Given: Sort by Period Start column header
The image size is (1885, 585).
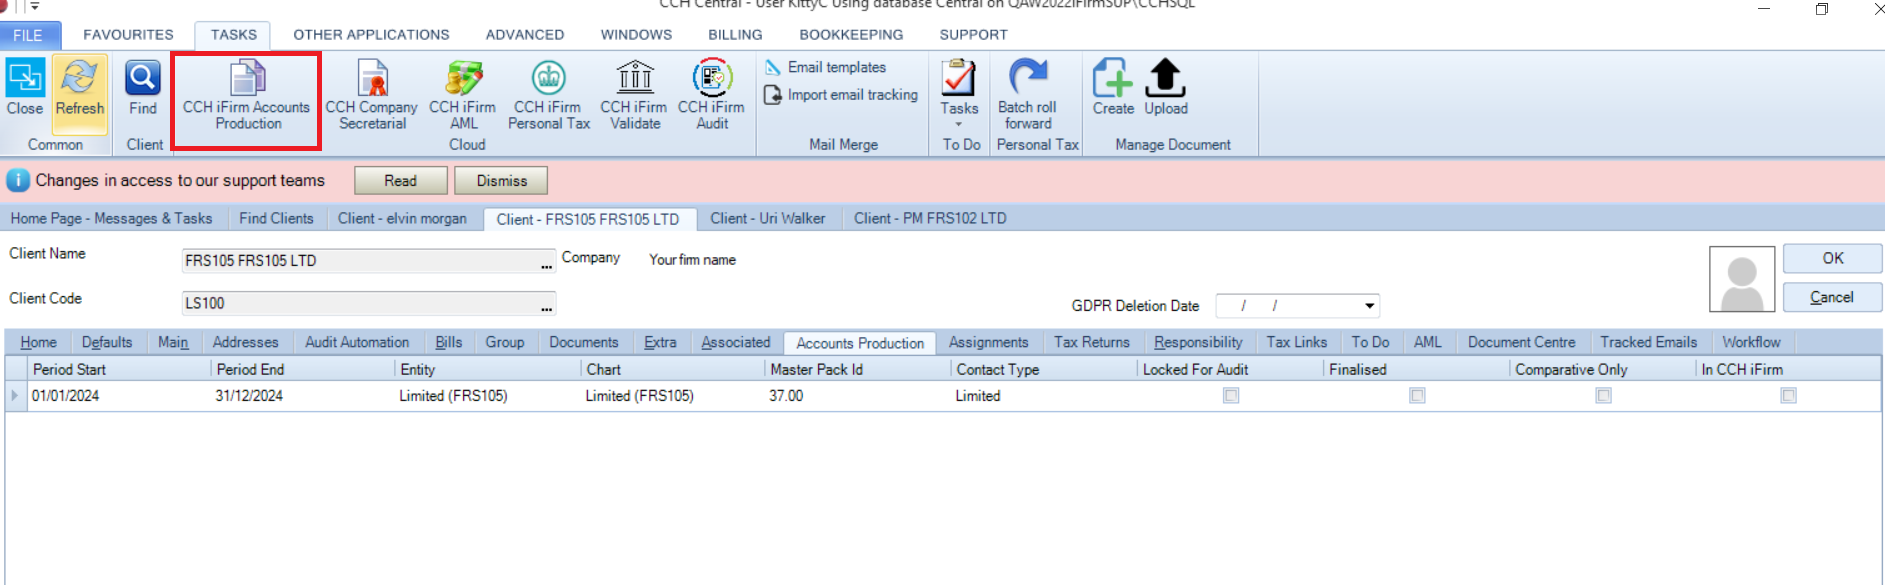Looking at the screenshot, I should pyautogui.click(x=119, y=369).
